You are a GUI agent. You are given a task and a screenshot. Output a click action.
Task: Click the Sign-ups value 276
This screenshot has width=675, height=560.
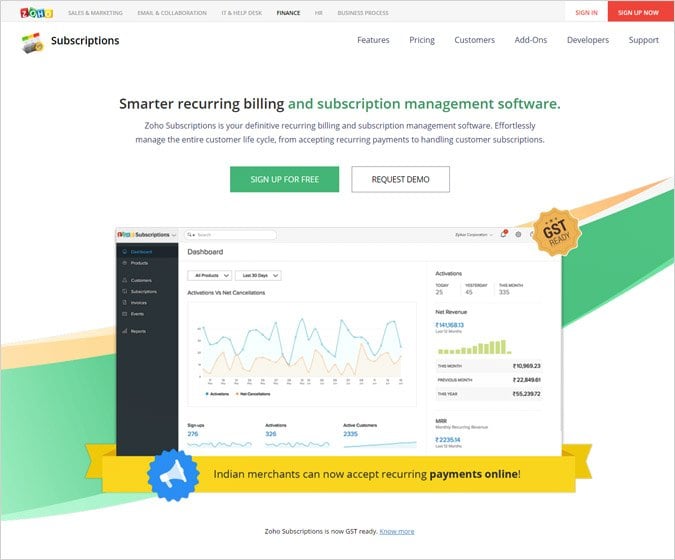(x=193, y=434)
